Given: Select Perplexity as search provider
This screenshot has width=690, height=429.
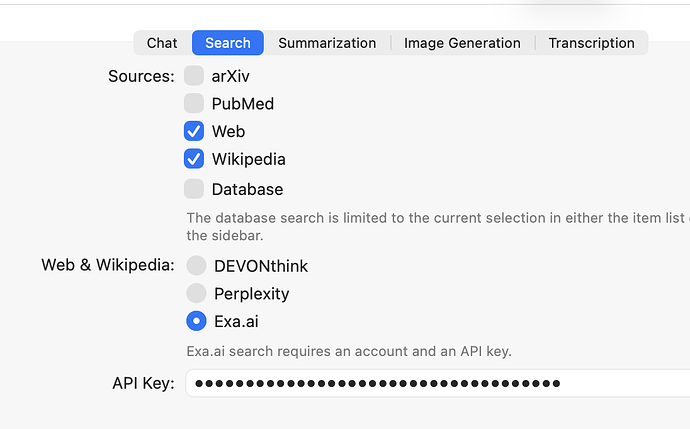Looking at the screenshot, I should 196,293.
